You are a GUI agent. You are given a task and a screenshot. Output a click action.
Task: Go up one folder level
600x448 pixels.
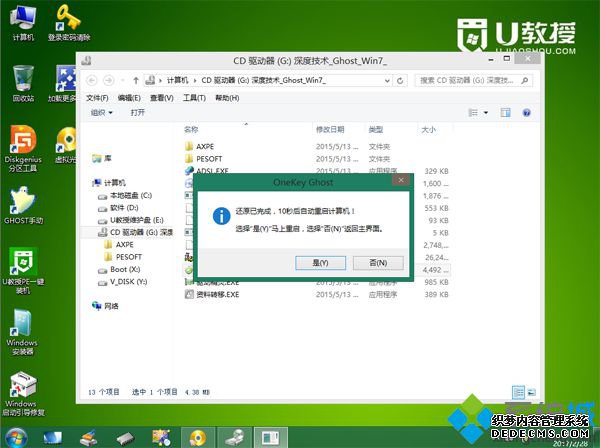135,80
